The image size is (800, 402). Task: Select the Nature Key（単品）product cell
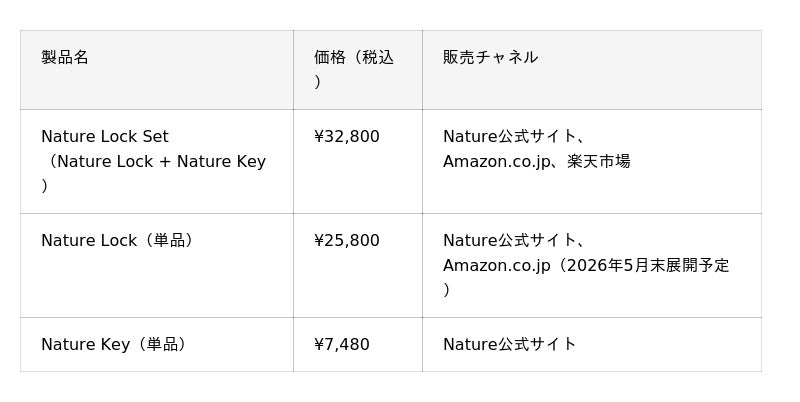click(x=113, y=345)
